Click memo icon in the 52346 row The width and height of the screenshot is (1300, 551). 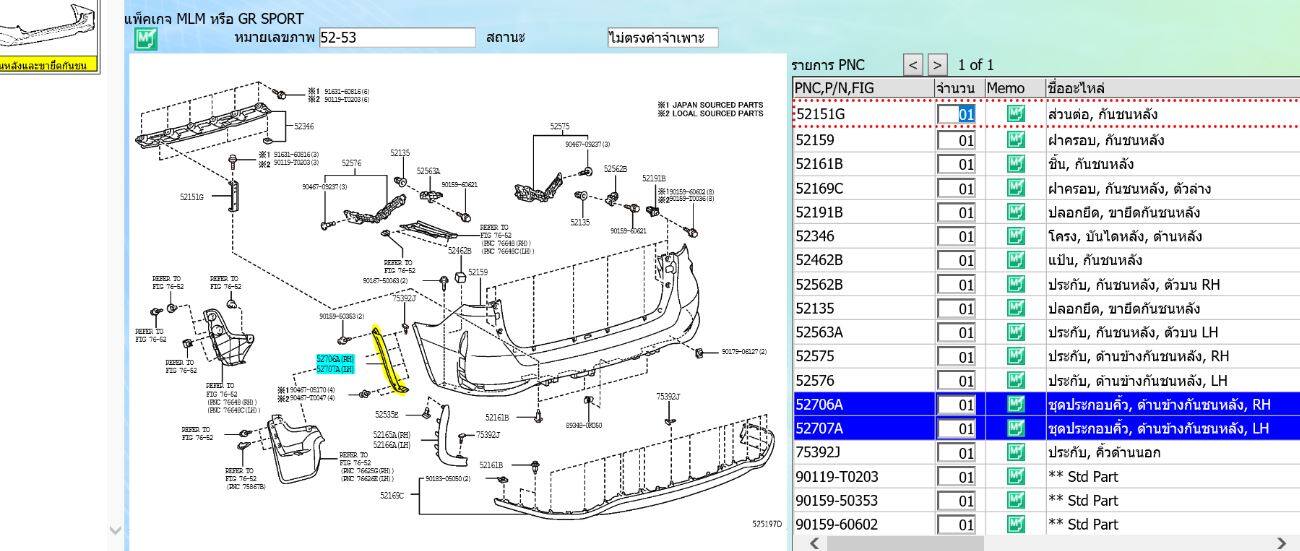[x=1014, y=236]
